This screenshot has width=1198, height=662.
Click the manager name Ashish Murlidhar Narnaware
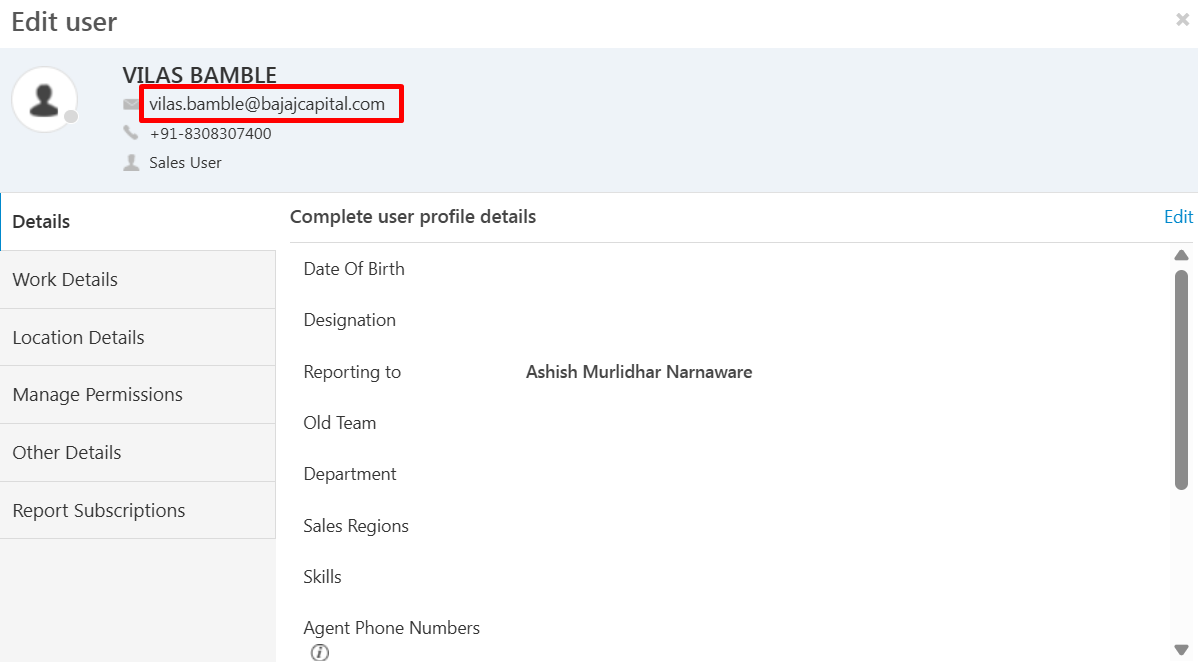pyautogui.click(x=639, y=372)
